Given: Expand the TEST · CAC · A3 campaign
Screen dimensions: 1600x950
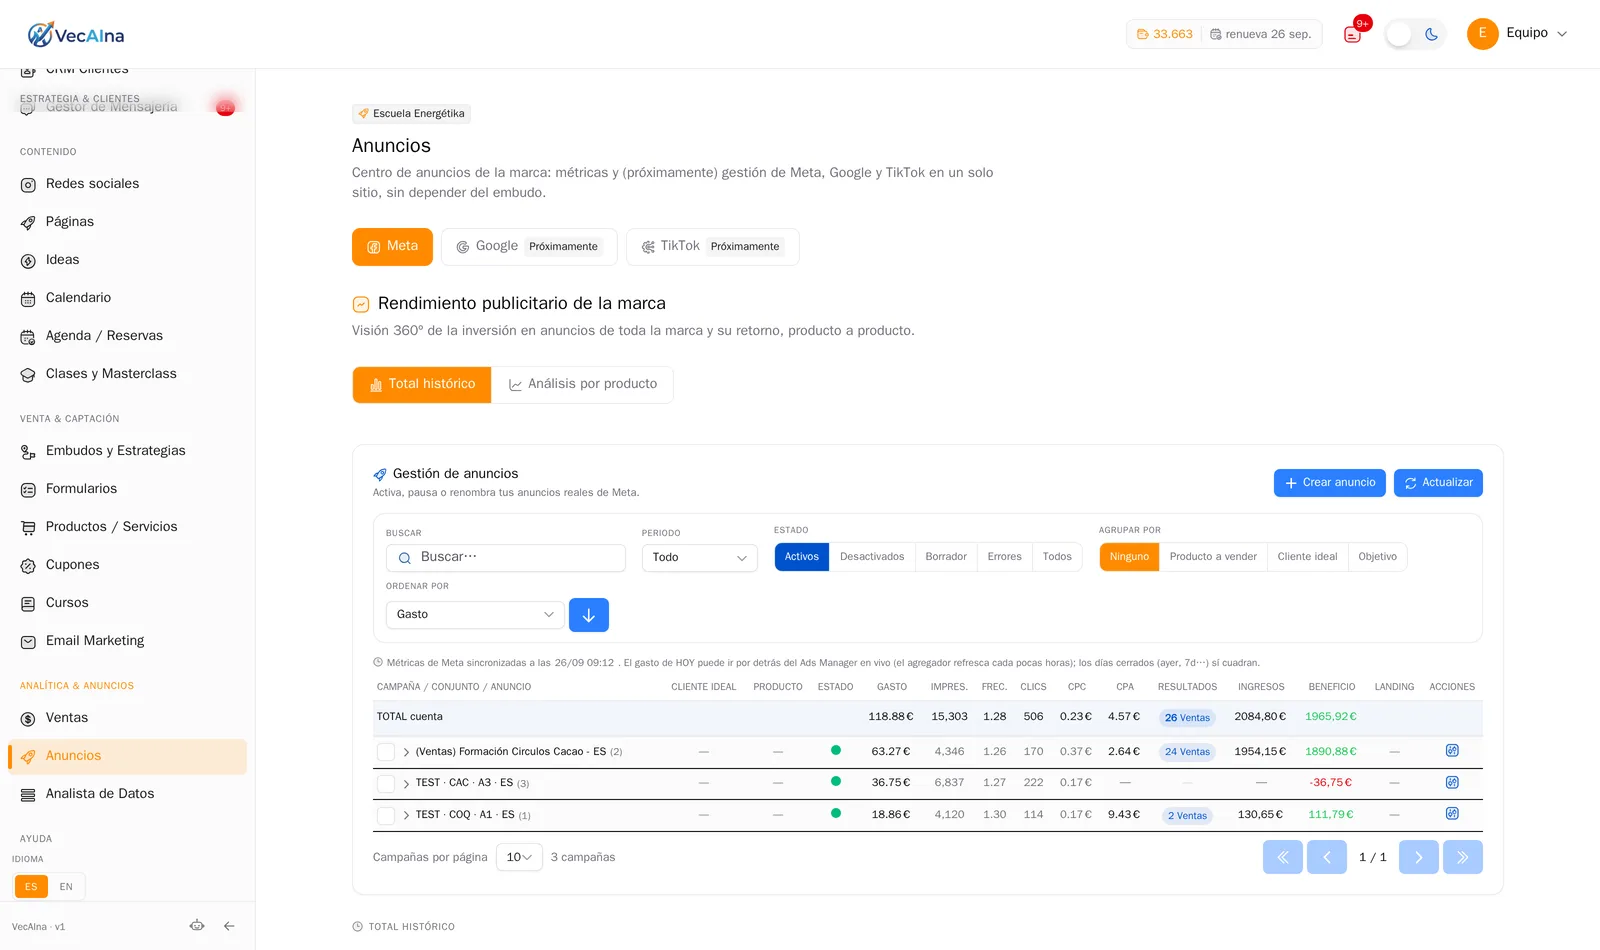Looking at the screenshot, I should (x=406, y=784).
